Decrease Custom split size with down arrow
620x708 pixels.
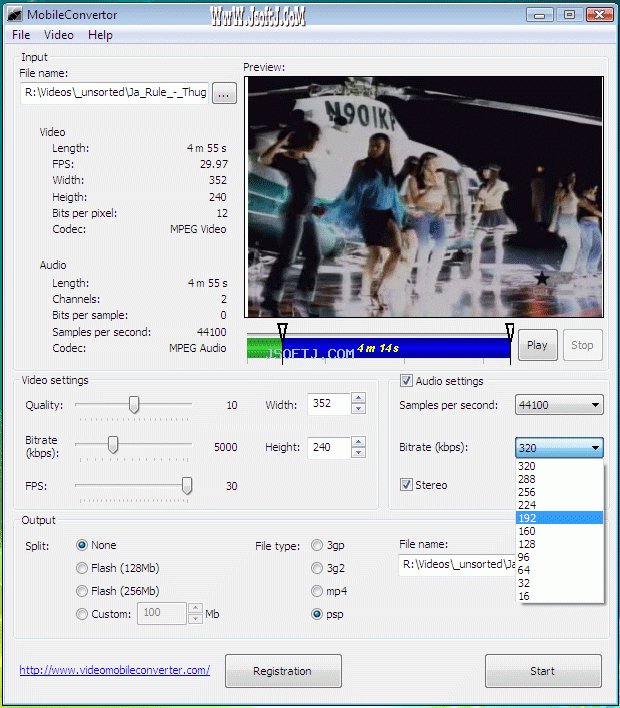(x=195, y=619)
